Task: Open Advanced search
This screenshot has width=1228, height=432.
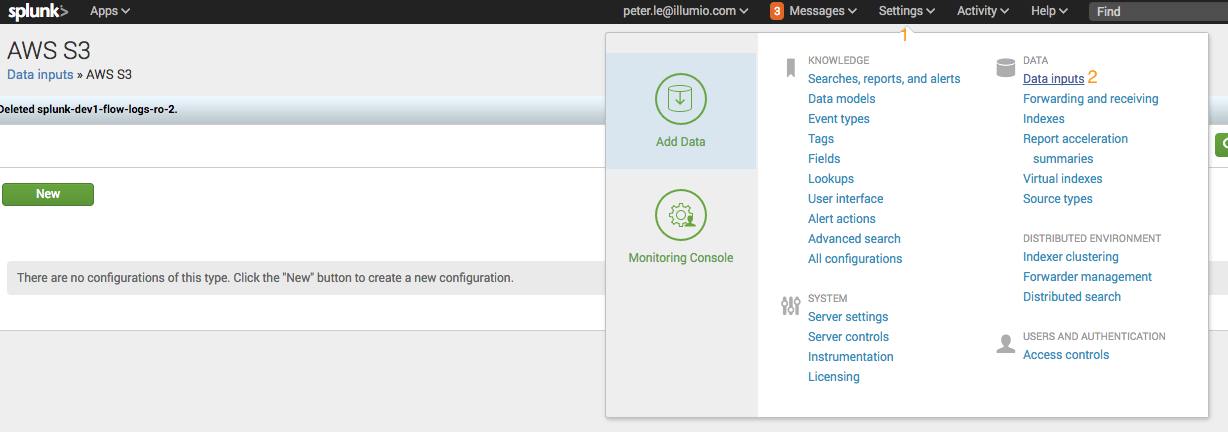Action: point(854,239)
